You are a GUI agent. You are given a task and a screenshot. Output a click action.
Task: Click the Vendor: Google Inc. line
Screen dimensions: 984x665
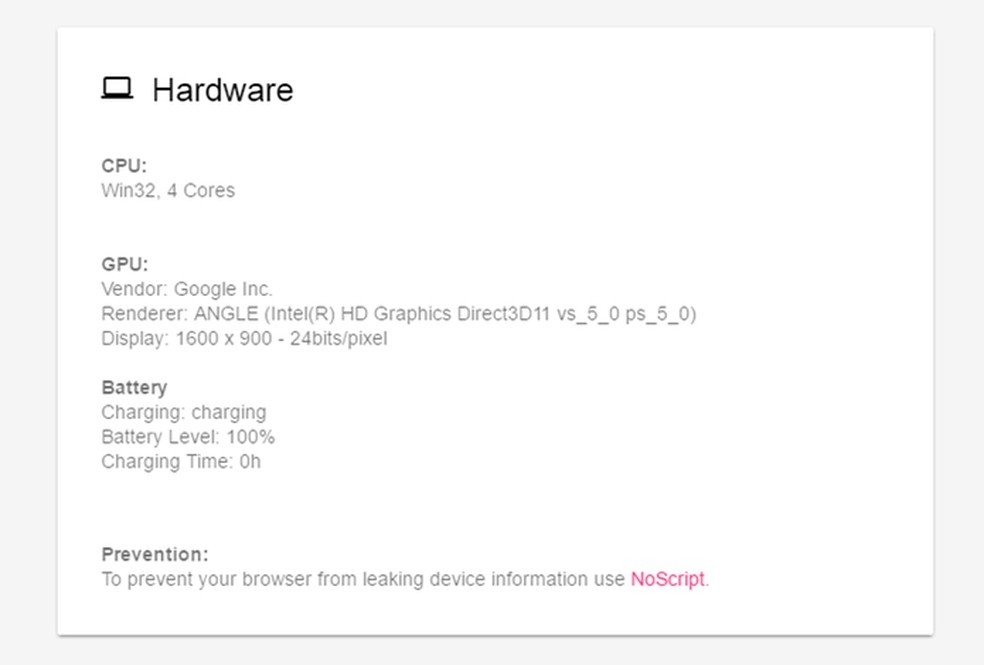(187, 289)
